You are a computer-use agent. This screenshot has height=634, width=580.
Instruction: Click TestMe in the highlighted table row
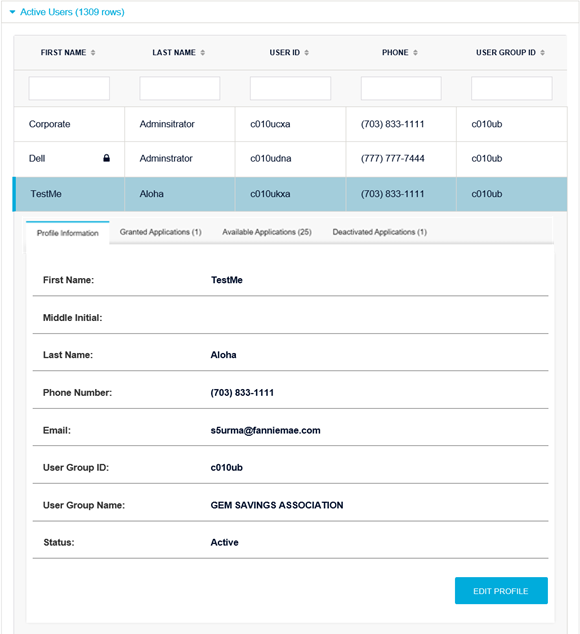click(46, 194)
